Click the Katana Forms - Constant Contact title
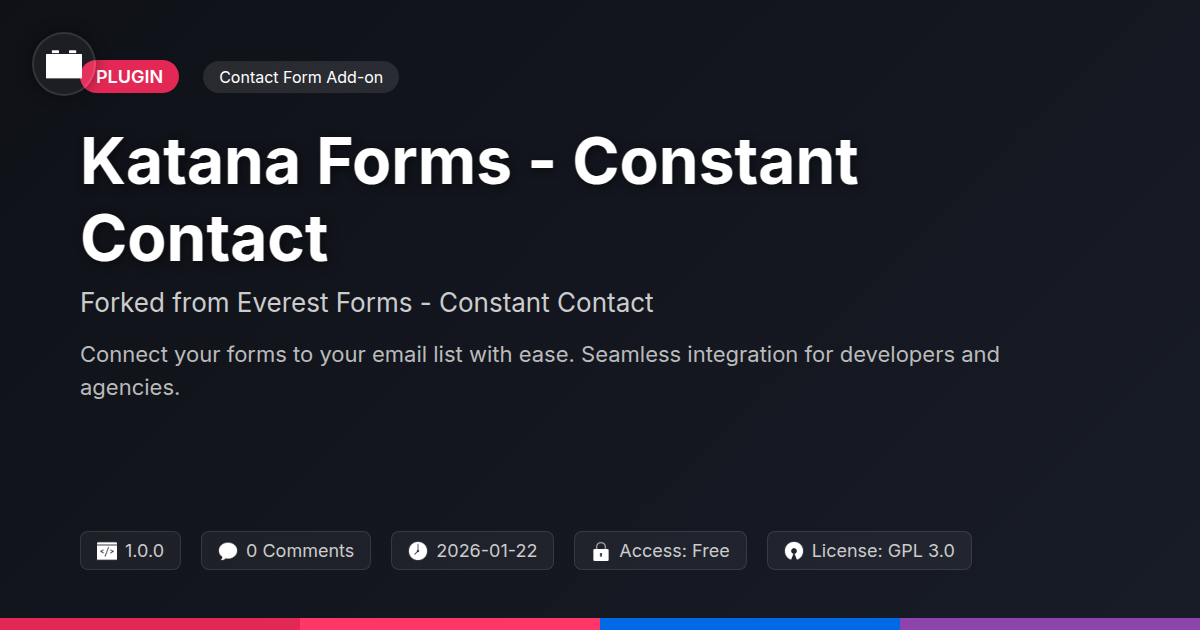Image resolution: width=1200 pixels, height=630 pixels. [469, 199]
